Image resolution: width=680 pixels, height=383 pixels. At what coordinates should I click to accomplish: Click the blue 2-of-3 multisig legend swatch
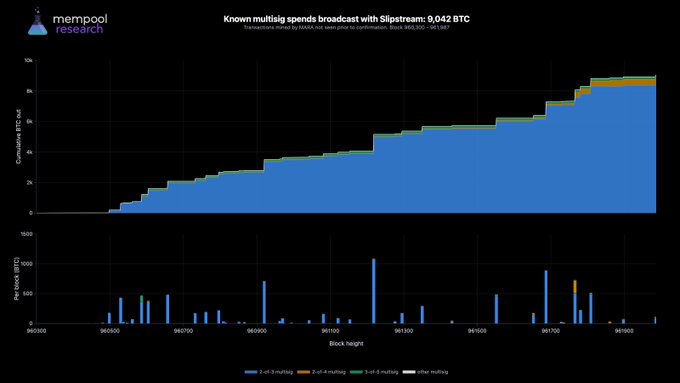click(251, 372)
